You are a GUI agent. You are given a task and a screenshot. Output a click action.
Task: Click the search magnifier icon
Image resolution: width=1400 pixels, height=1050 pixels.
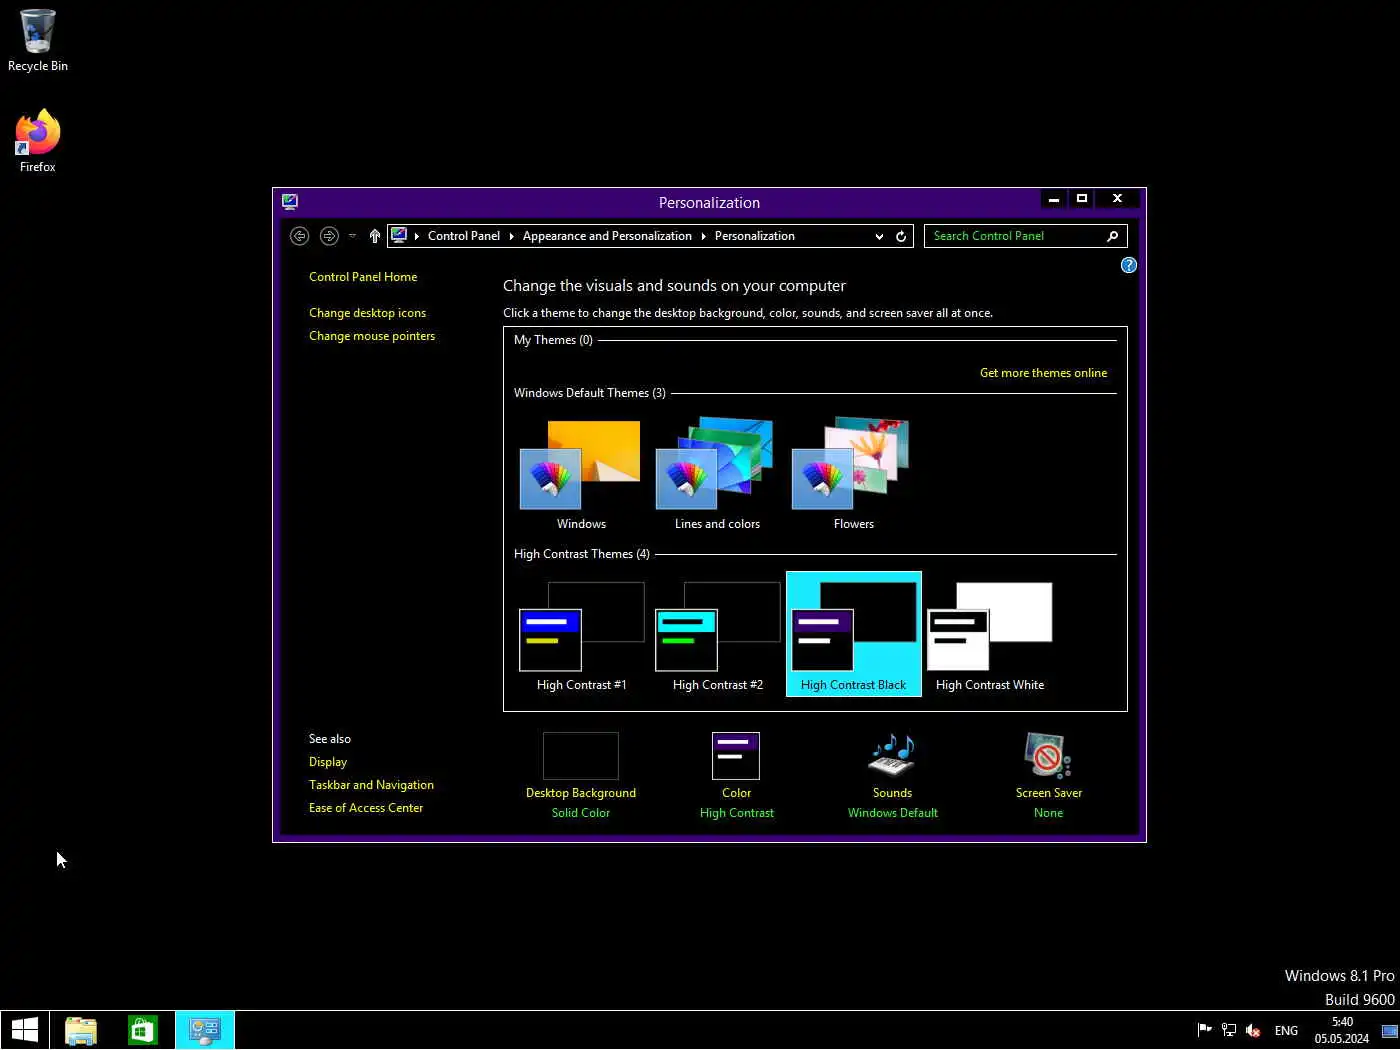[x=1113, y=236]
